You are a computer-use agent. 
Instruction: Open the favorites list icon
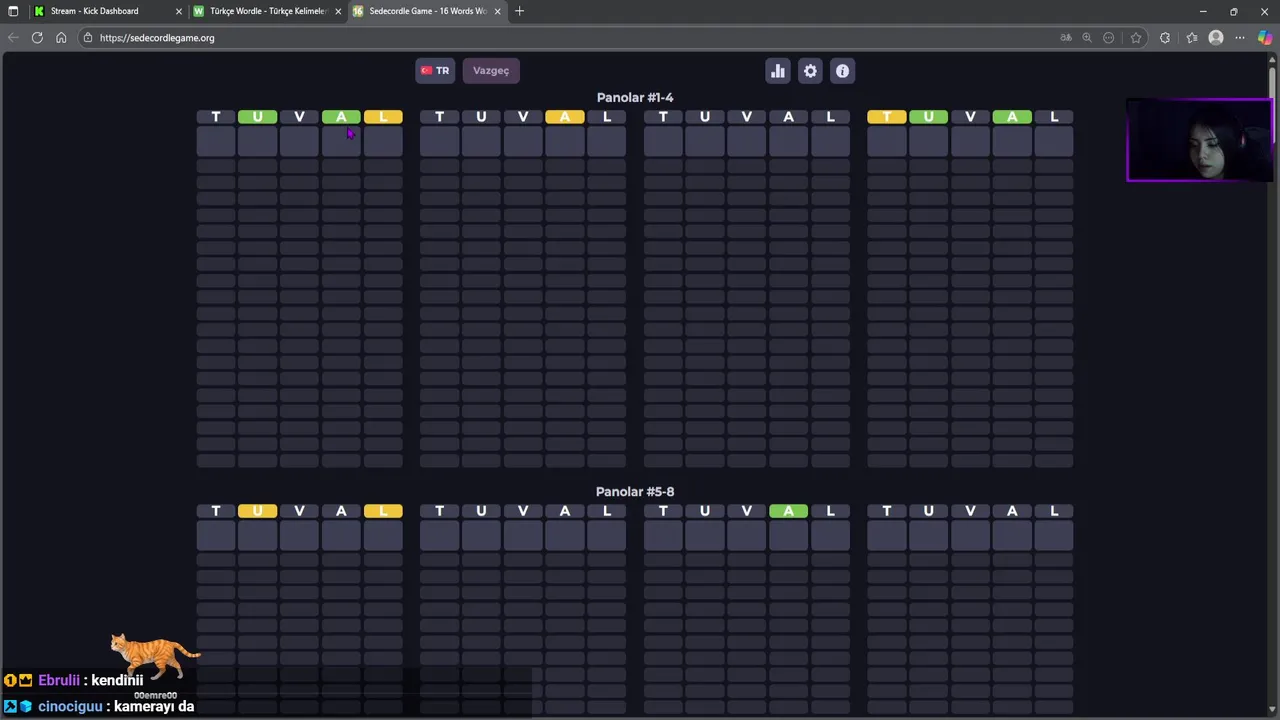click(1191, 38)
